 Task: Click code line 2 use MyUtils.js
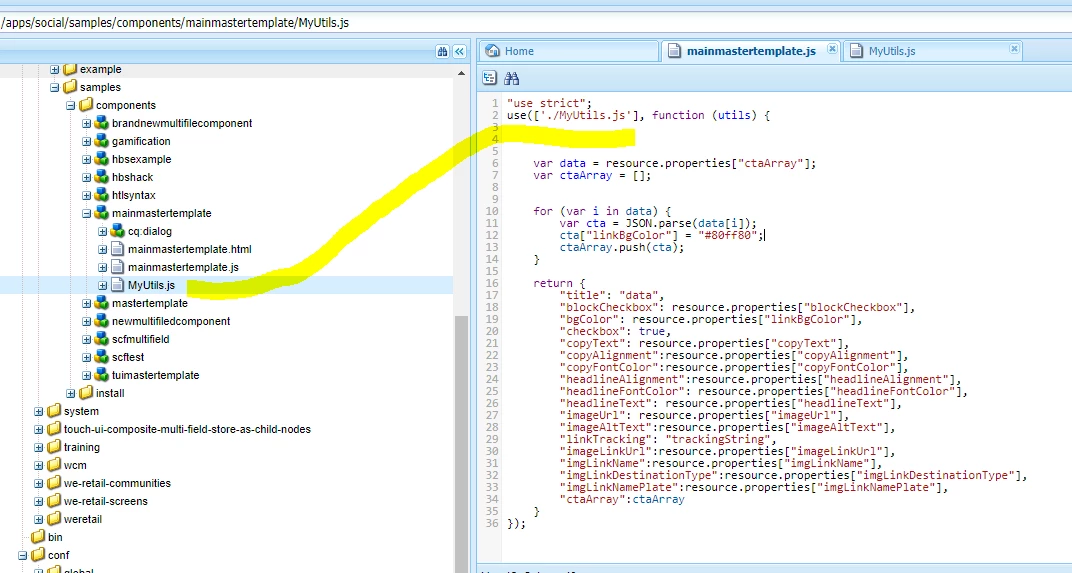click(x=638, y=116)
